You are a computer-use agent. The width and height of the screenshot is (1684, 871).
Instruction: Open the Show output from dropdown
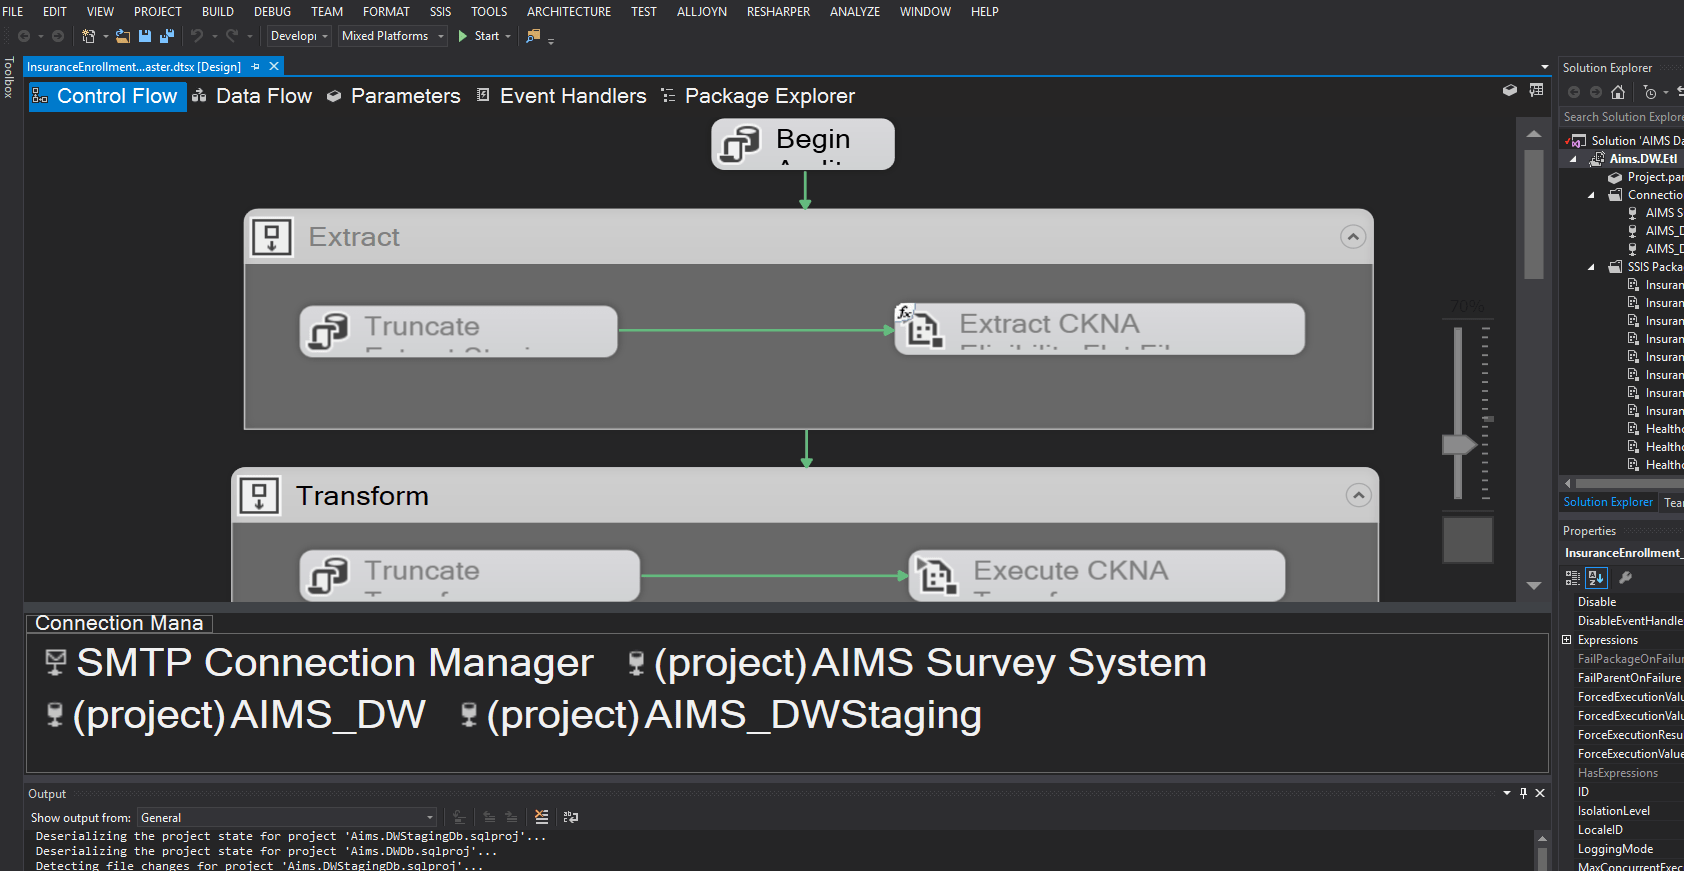point(287,818)
